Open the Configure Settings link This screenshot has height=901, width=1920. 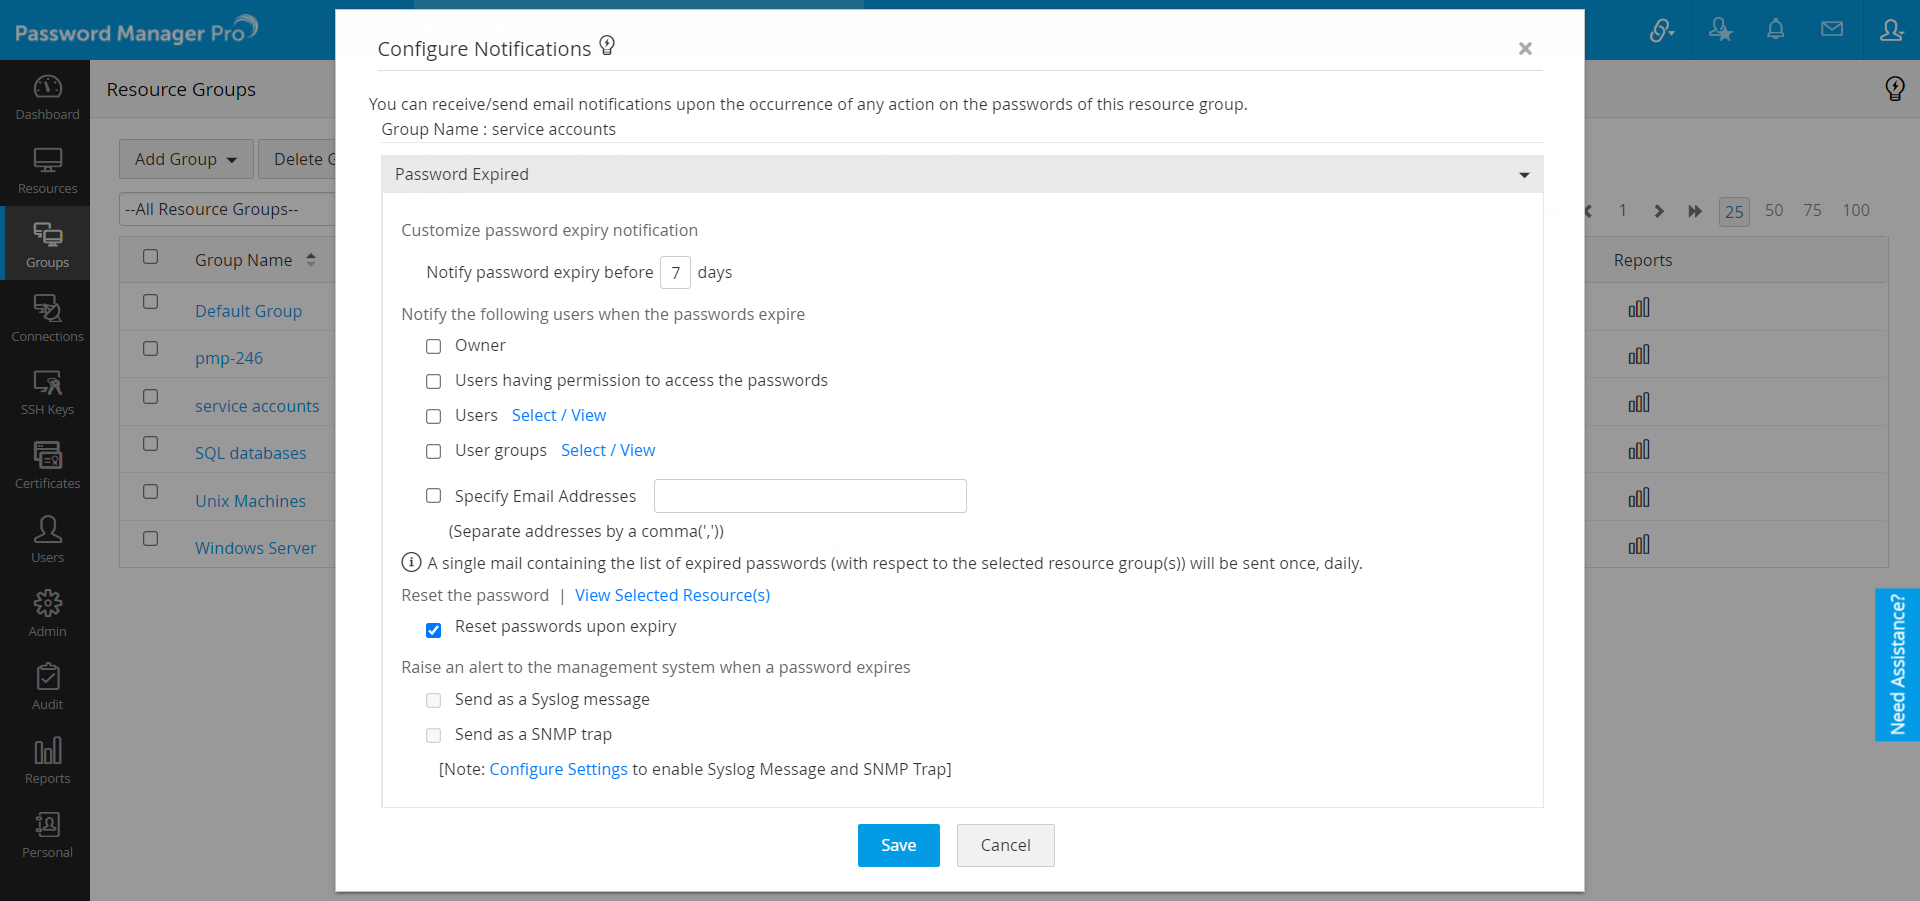558,769
